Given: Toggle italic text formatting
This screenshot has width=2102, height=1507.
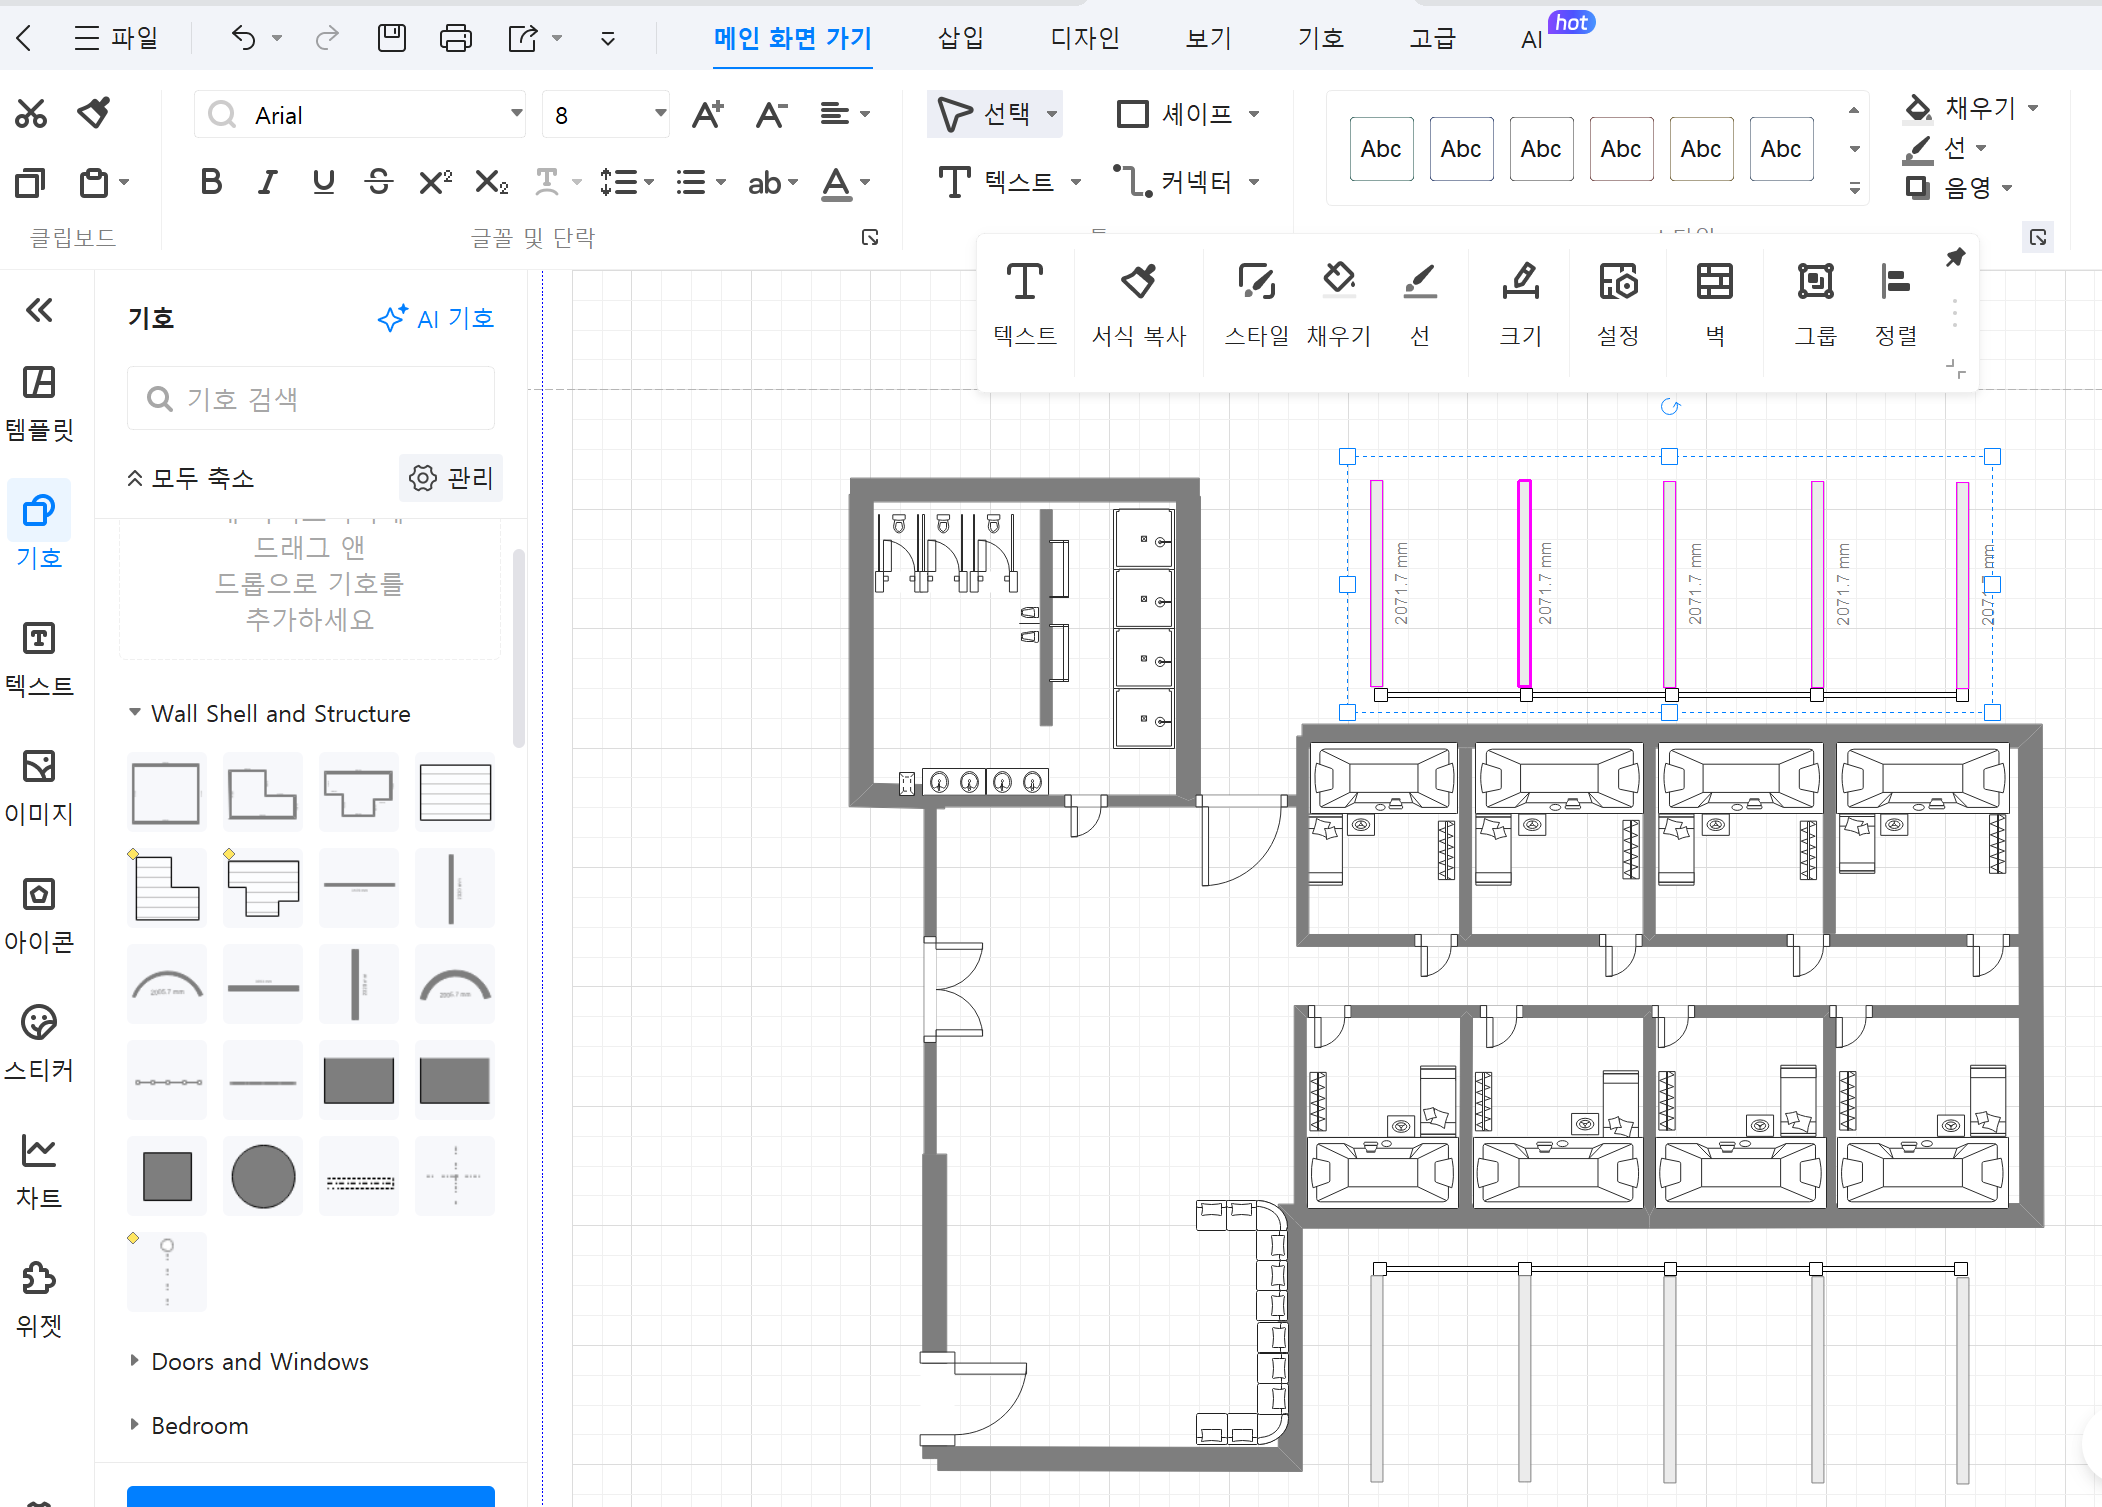Looking at the screenshot, I should [267, 182].
